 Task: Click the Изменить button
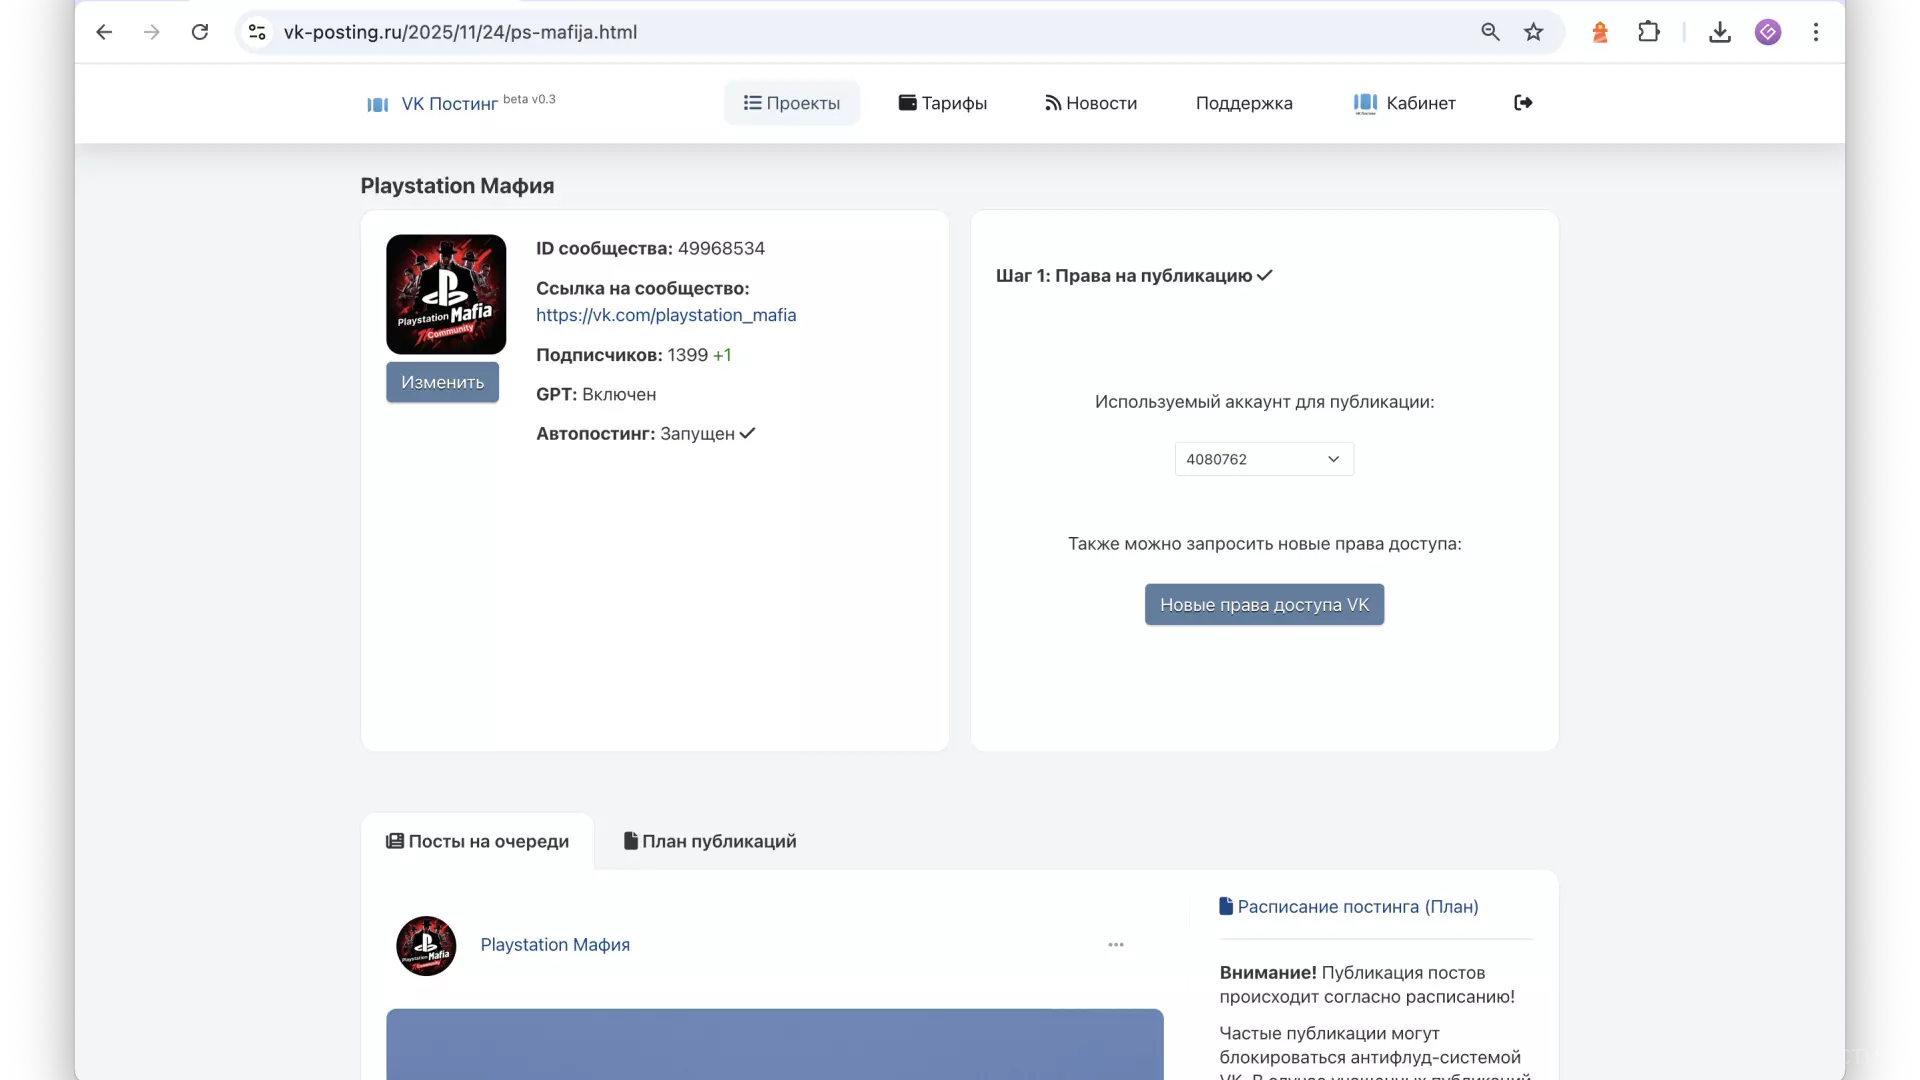point(442,382)
